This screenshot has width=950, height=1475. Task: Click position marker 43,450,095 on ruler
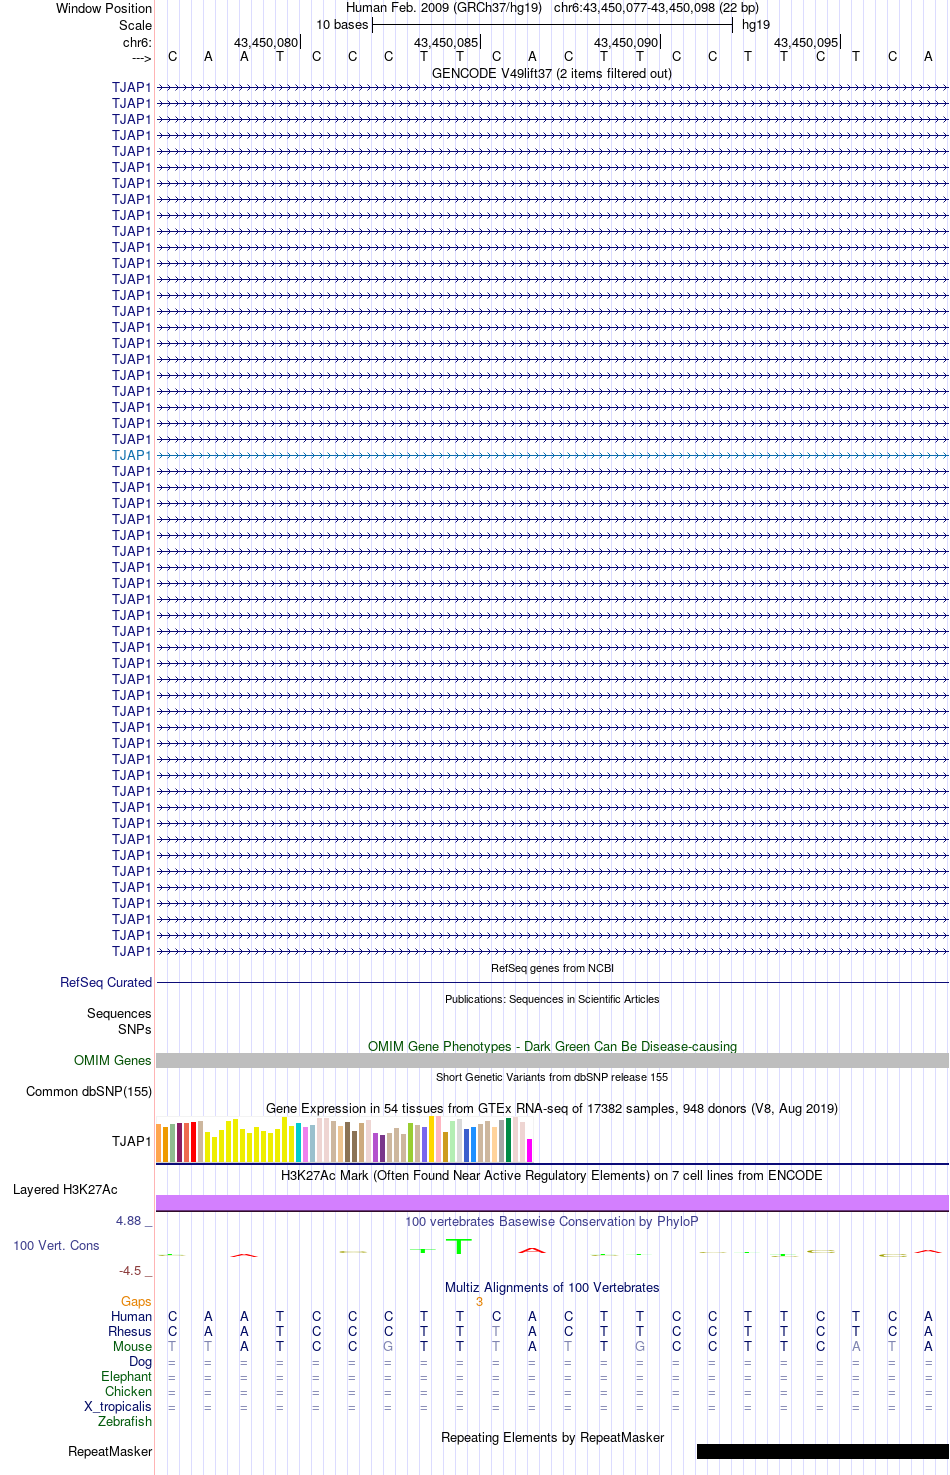806,42
